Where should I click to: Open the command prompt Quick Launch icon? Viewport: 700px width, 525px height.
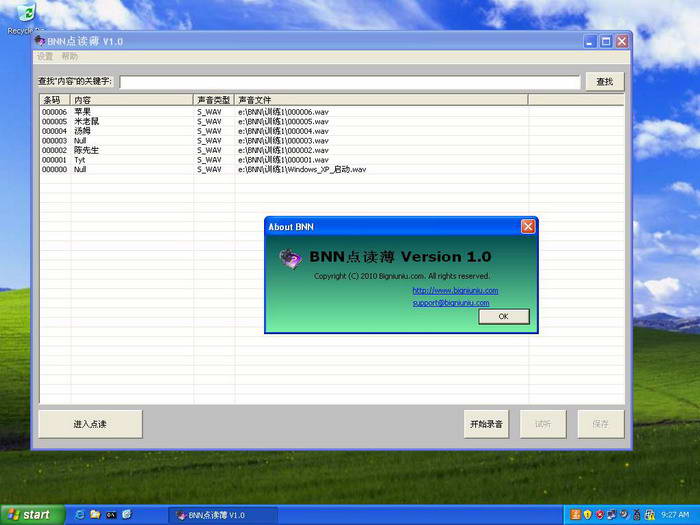(x=111, y=515)
